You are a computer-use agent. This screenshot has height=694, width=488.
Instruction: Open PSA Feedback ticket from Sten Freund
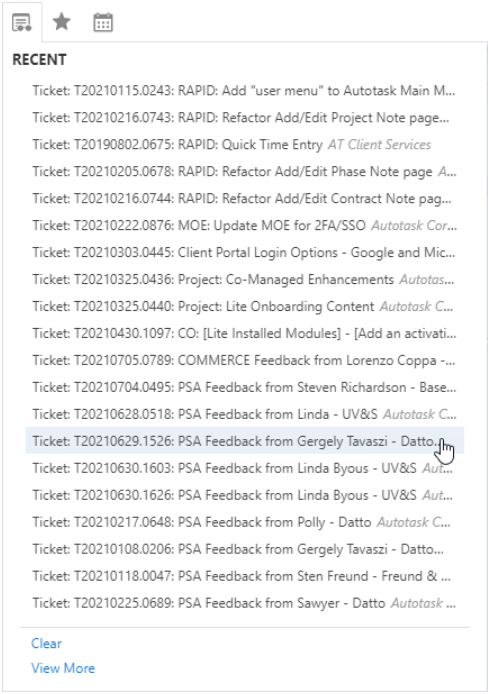point(242,577)
